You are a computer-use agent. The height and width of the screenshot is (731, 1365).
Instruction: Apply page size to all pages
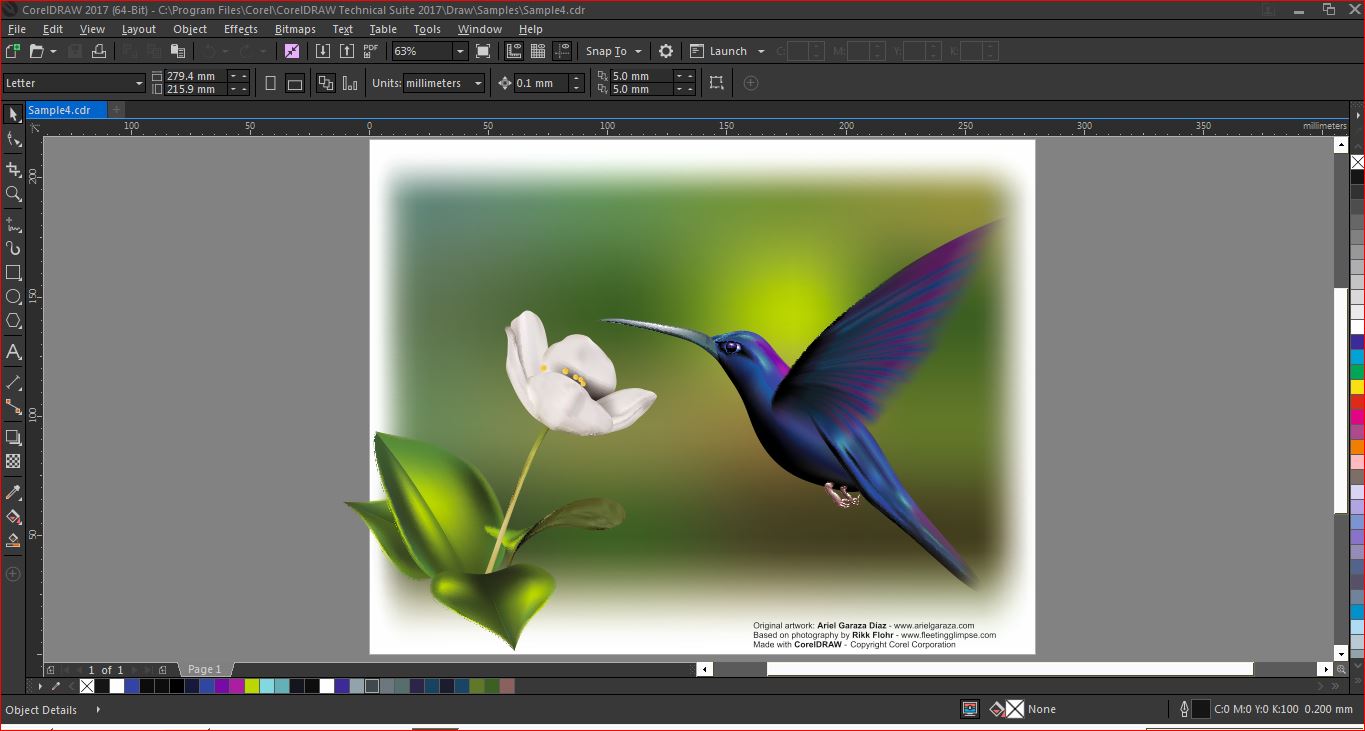point(325,83)
